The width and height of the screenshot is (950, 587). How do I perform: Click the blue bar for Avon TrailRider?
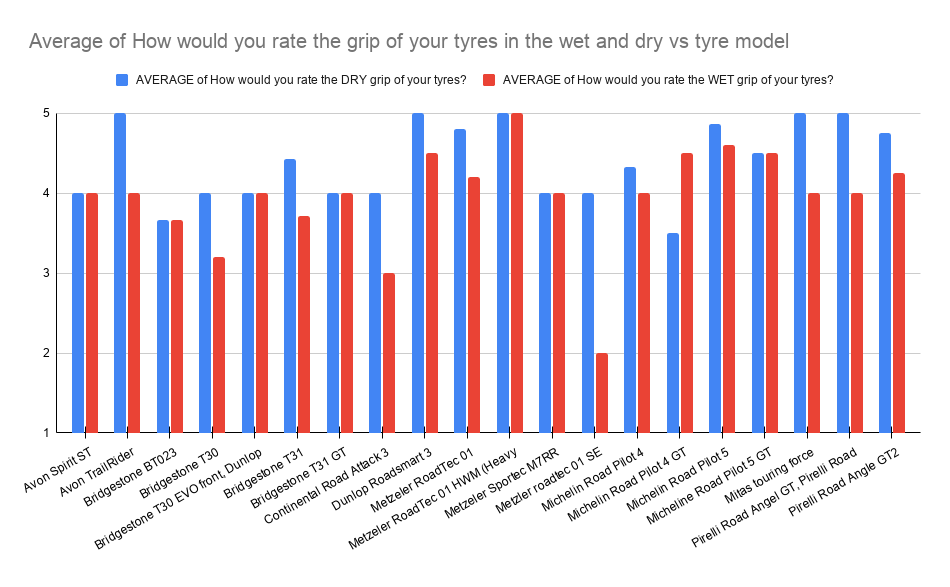[120, 272]
